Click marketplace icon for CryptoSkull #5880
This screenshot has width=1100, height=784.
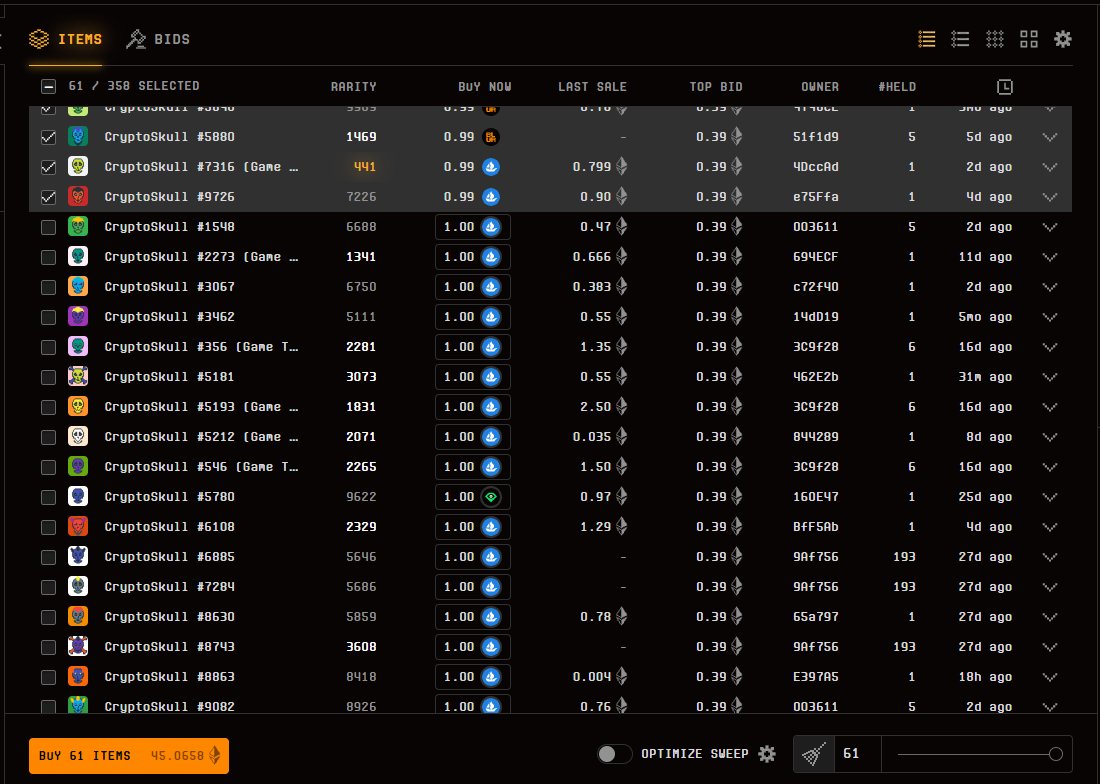coord(491,137)
